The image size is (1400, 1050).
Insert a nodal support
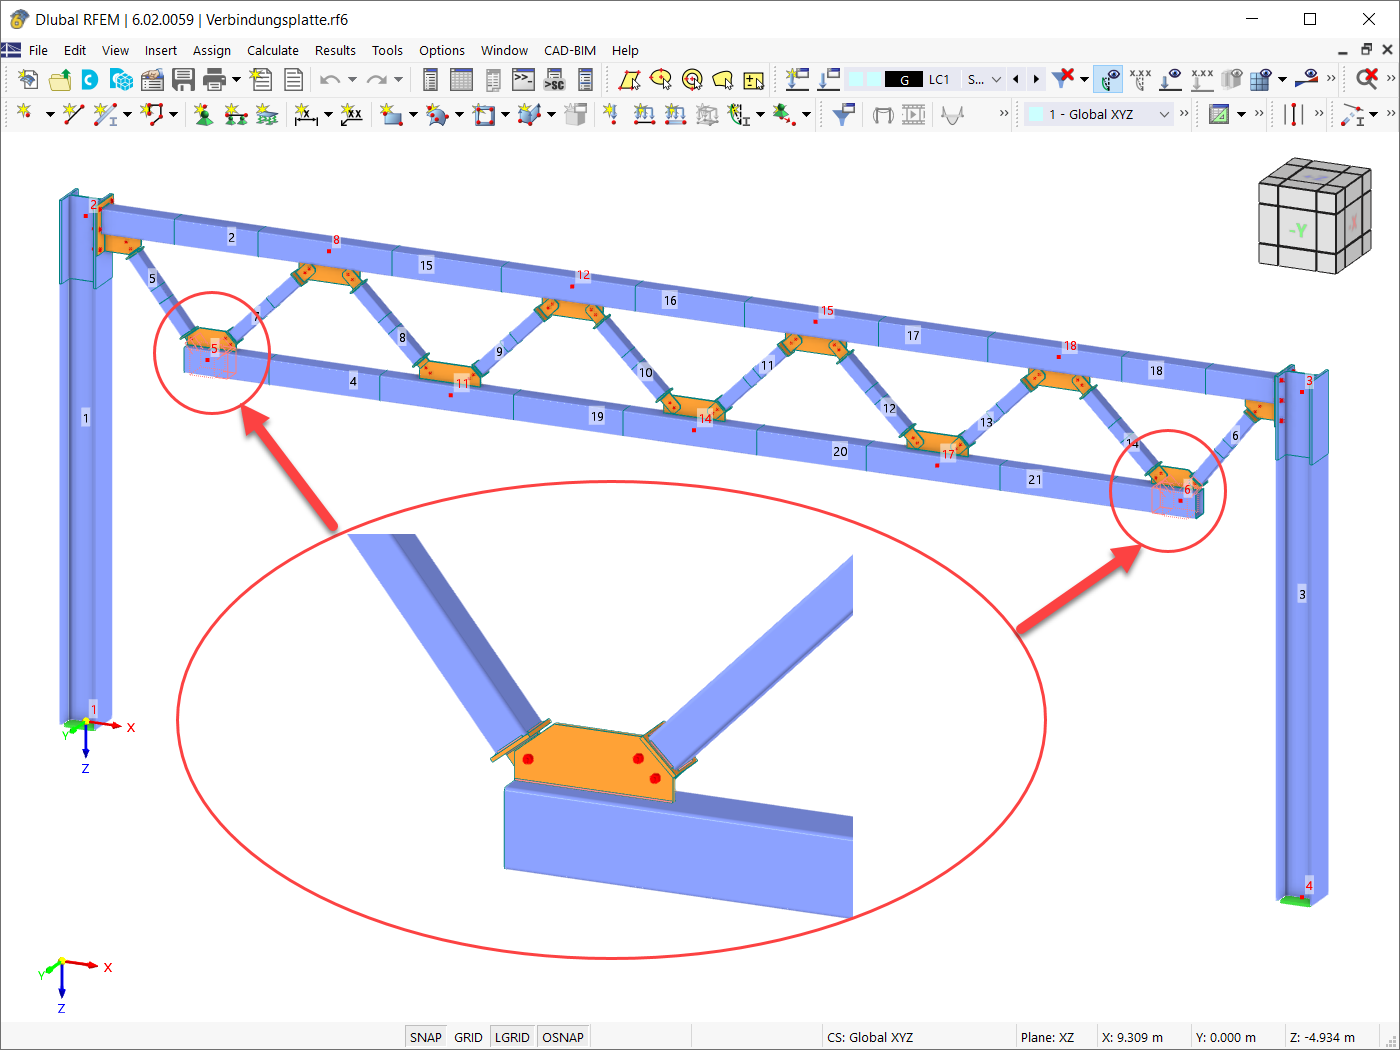click(204, 114)
